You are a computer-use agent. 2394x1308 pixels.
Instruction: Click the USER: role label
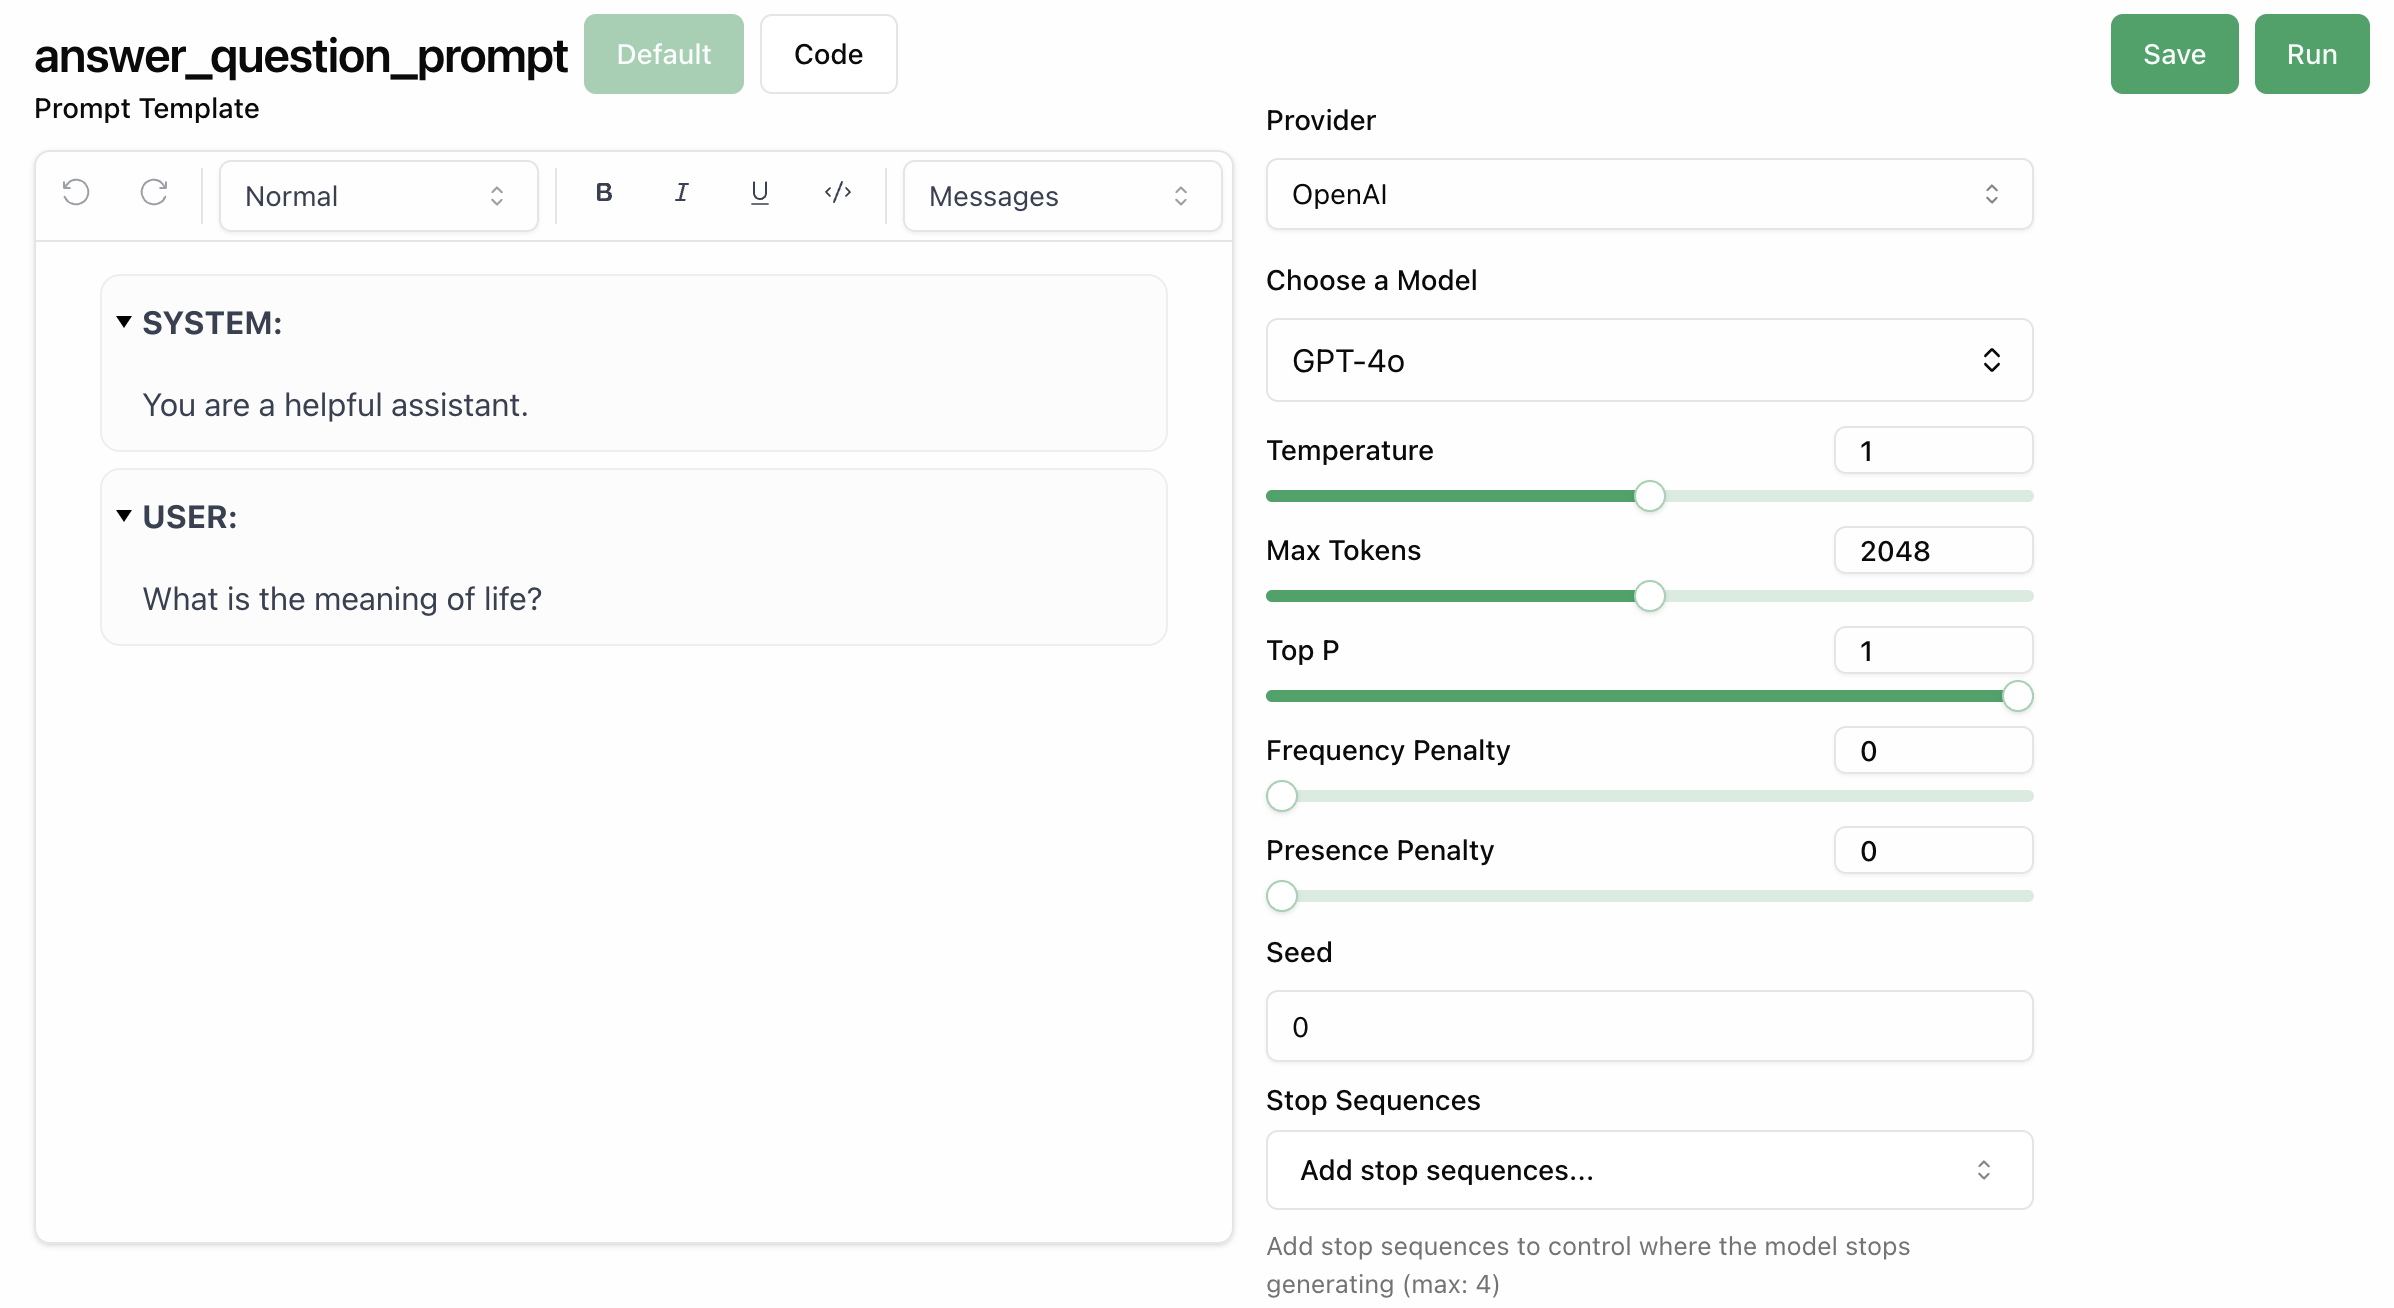click(x=190, y=517)
